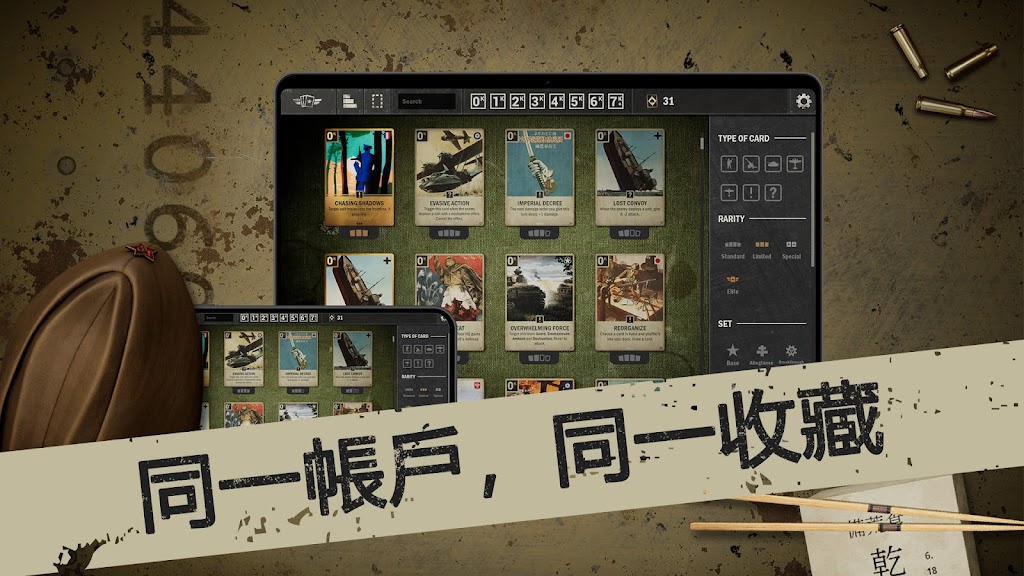Click the search field on phone screen
The width and height of the screenshot is (1024, 576).
[217, 317]
